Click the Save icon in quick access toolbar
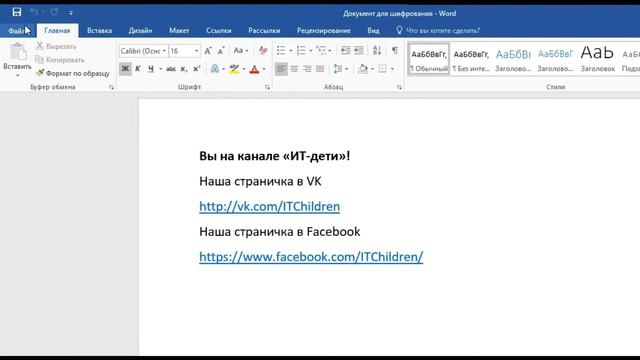The width and height of the screenshot is (640, 360). tap(17, 12)
